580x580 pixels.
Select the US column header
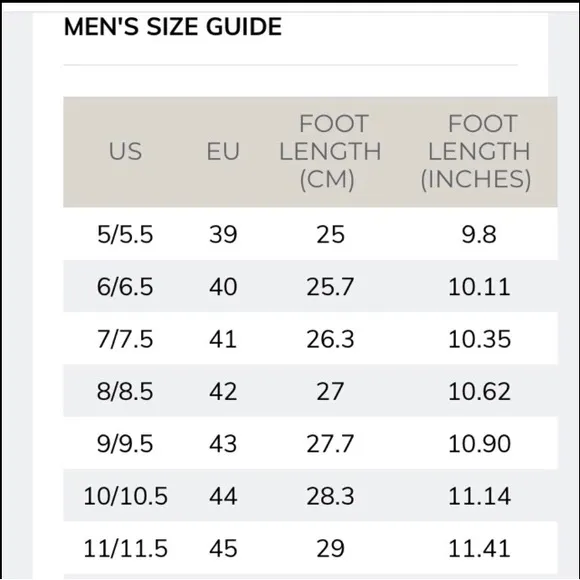[x=125, y=151]
